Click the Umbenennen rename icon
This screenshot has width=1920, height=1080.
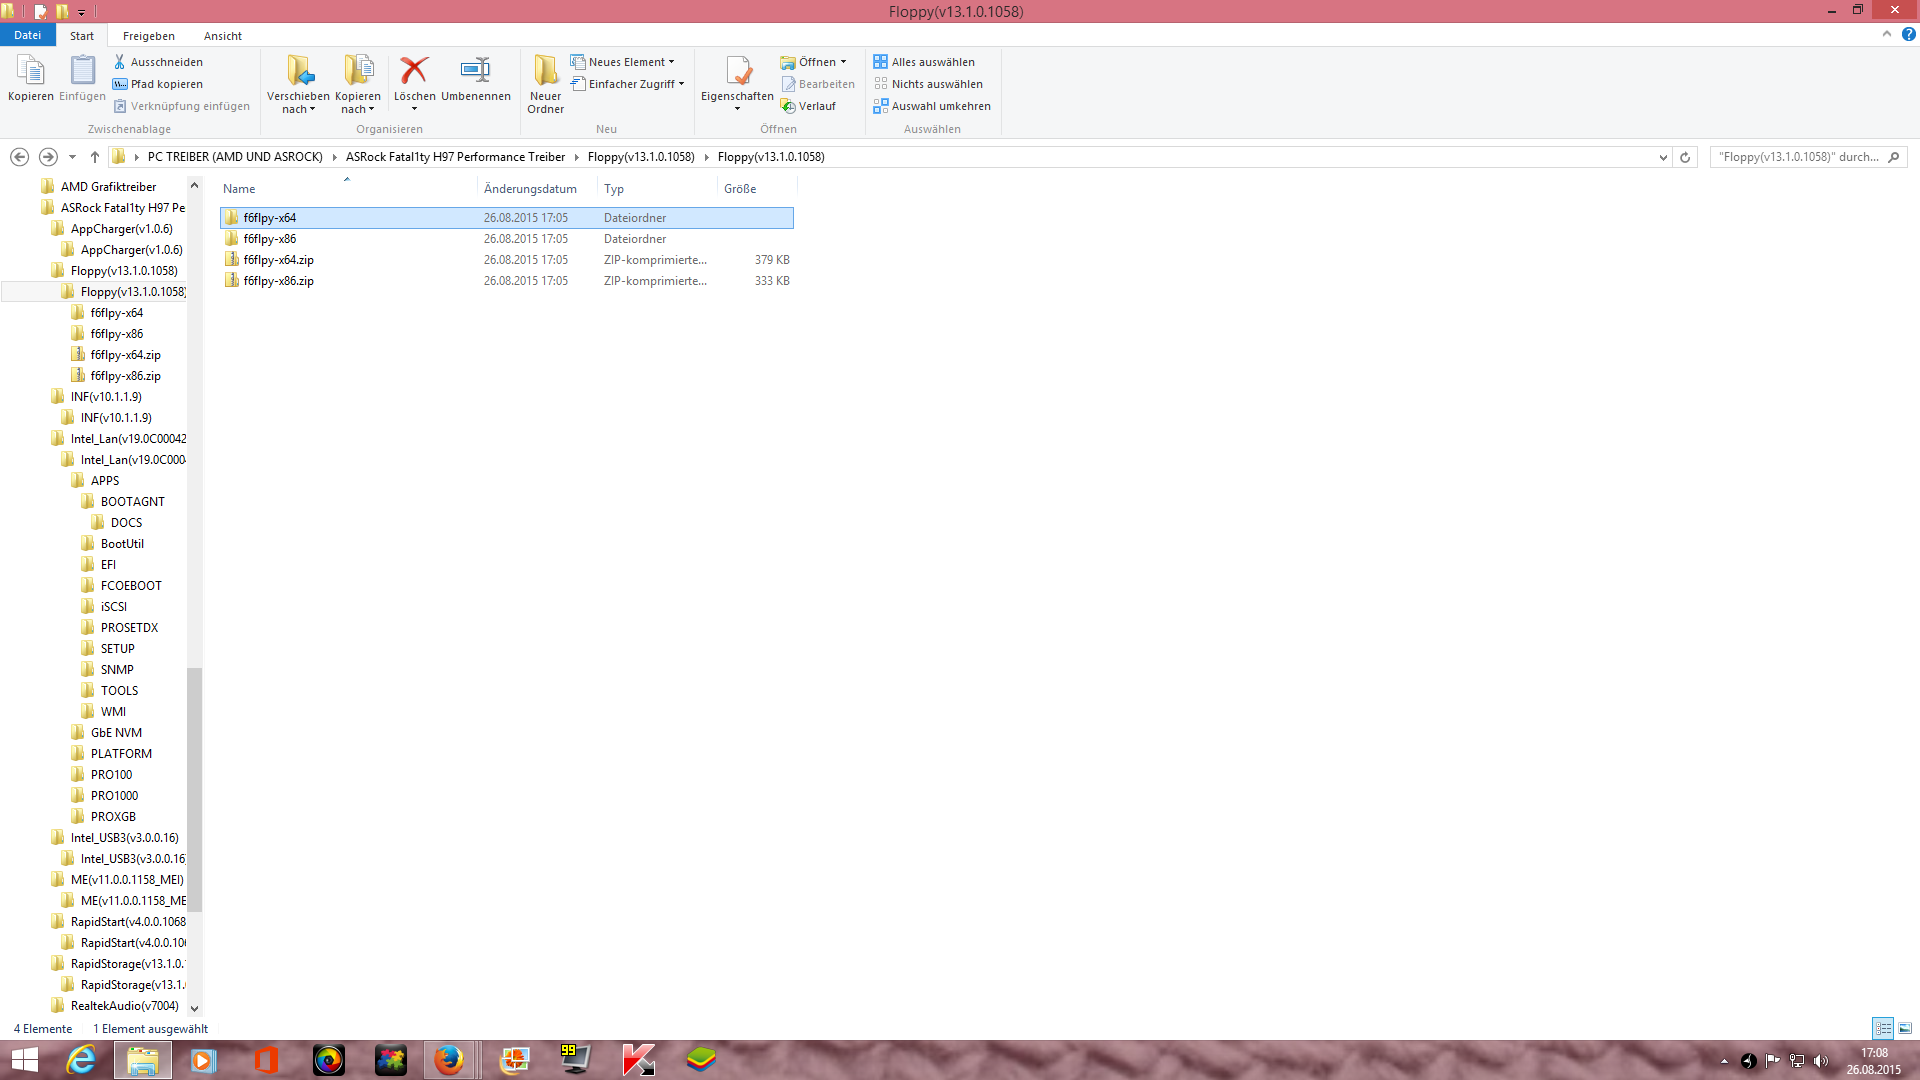(475, 71)
